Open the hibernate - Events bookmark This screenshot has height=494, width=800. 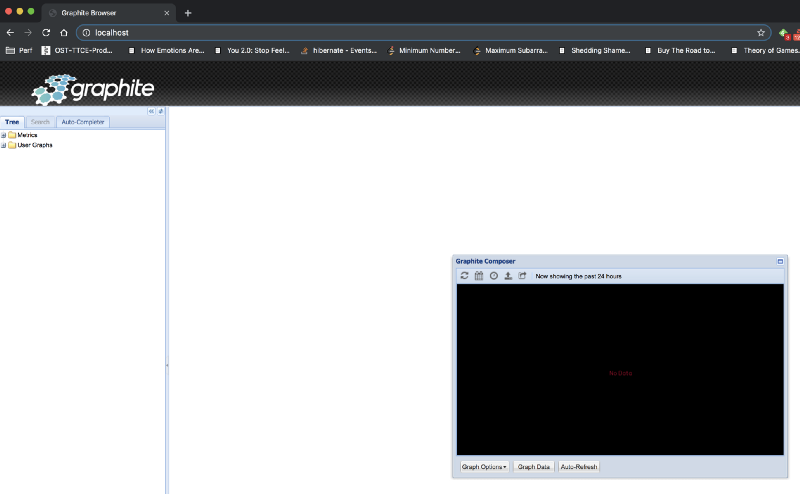point(339,51)
